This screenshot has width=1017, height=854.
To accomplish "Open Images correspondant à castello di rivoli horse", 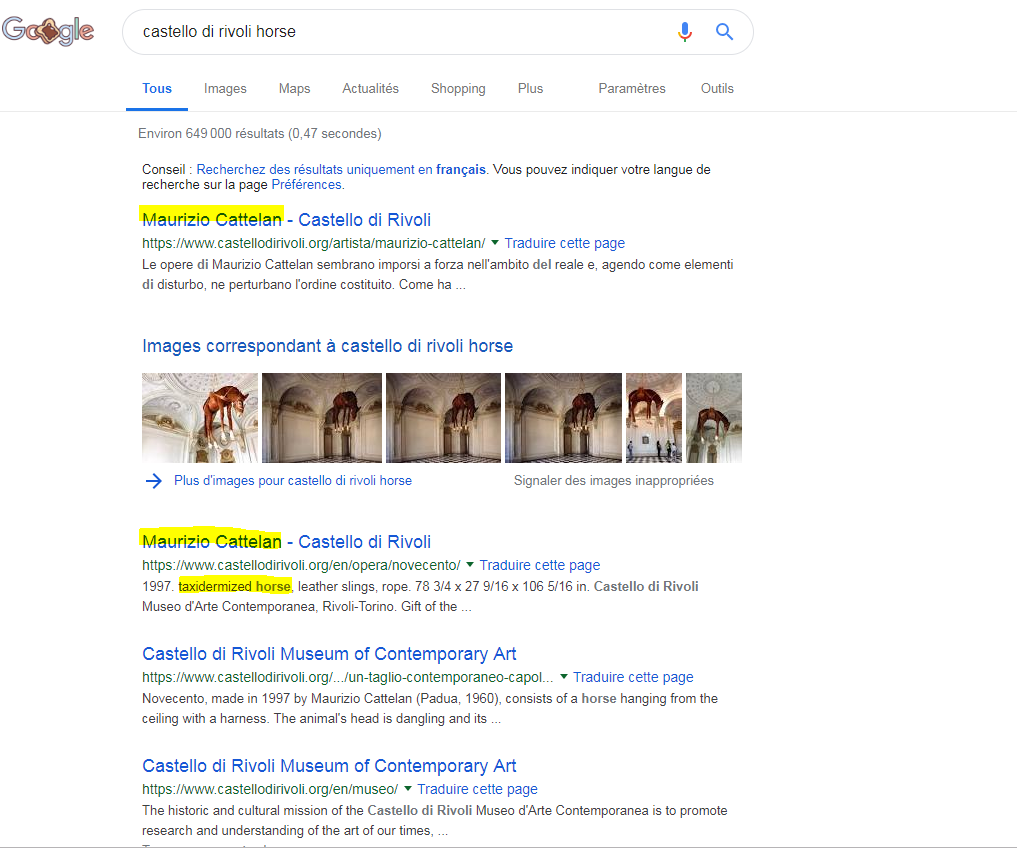I will point(328,346).
